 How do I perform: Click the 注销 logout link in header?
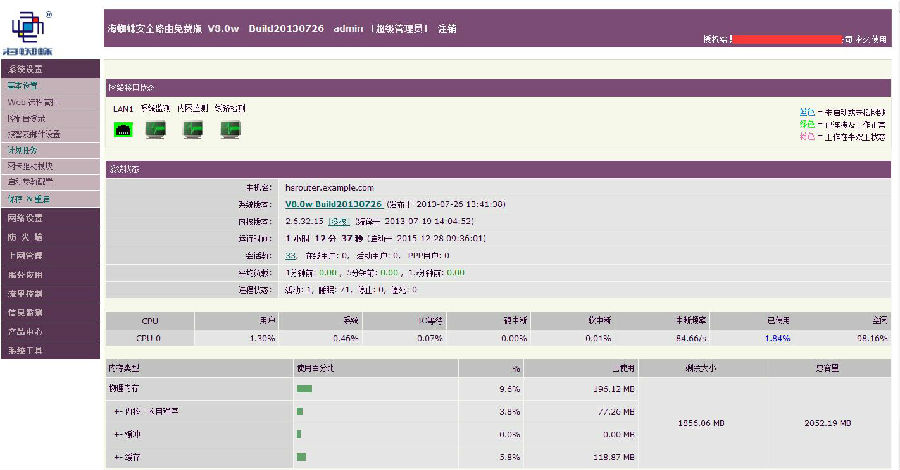pyautogui.click(x=447, y=29)
